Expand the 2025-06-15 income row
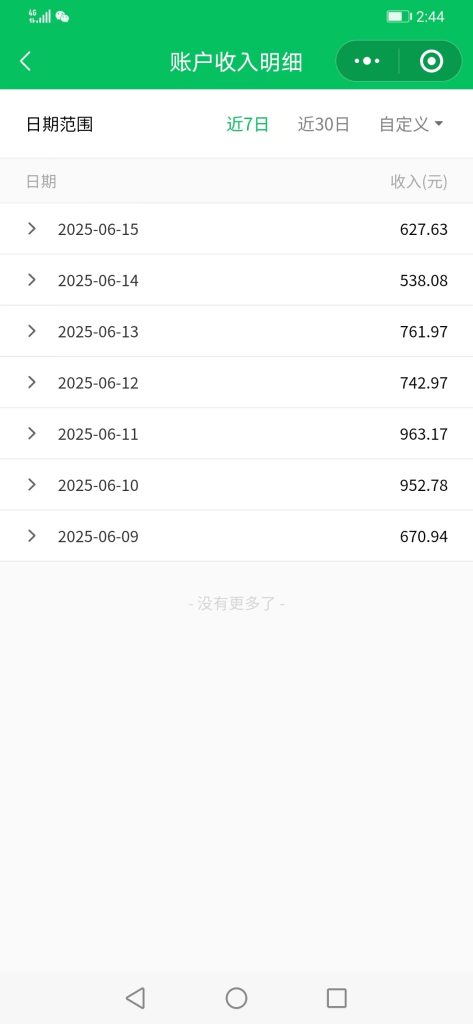This screenshot has width=473, height=1024. coord(236,229)
